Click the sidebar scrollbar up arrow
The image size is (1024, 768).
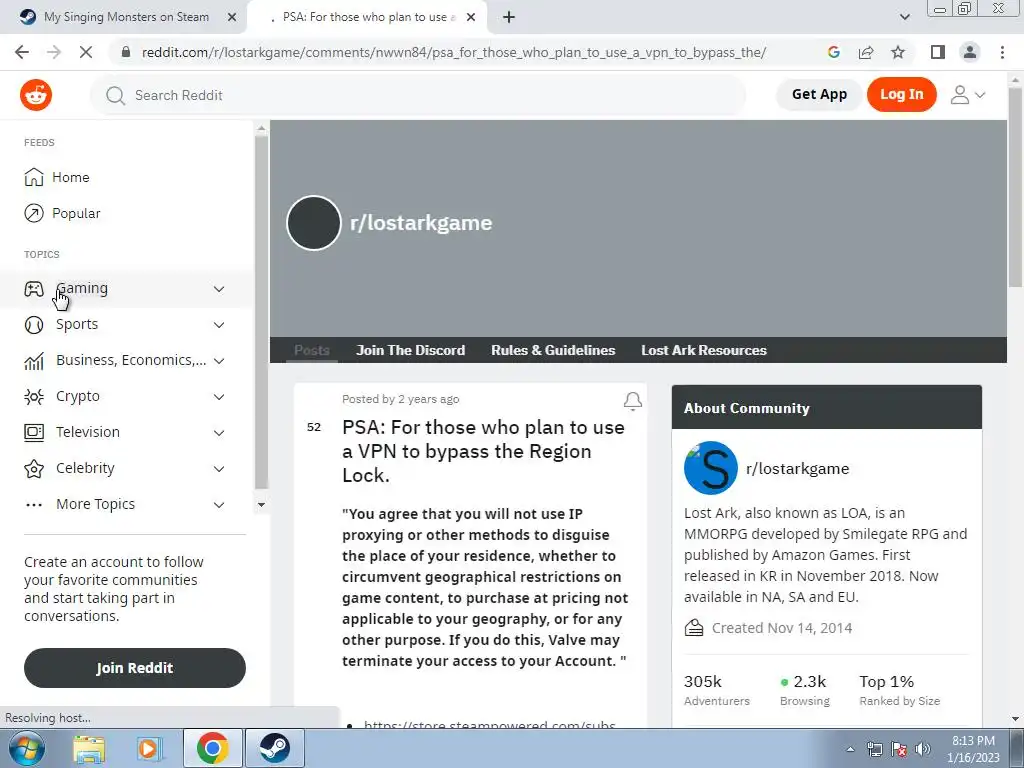point(261,129)
